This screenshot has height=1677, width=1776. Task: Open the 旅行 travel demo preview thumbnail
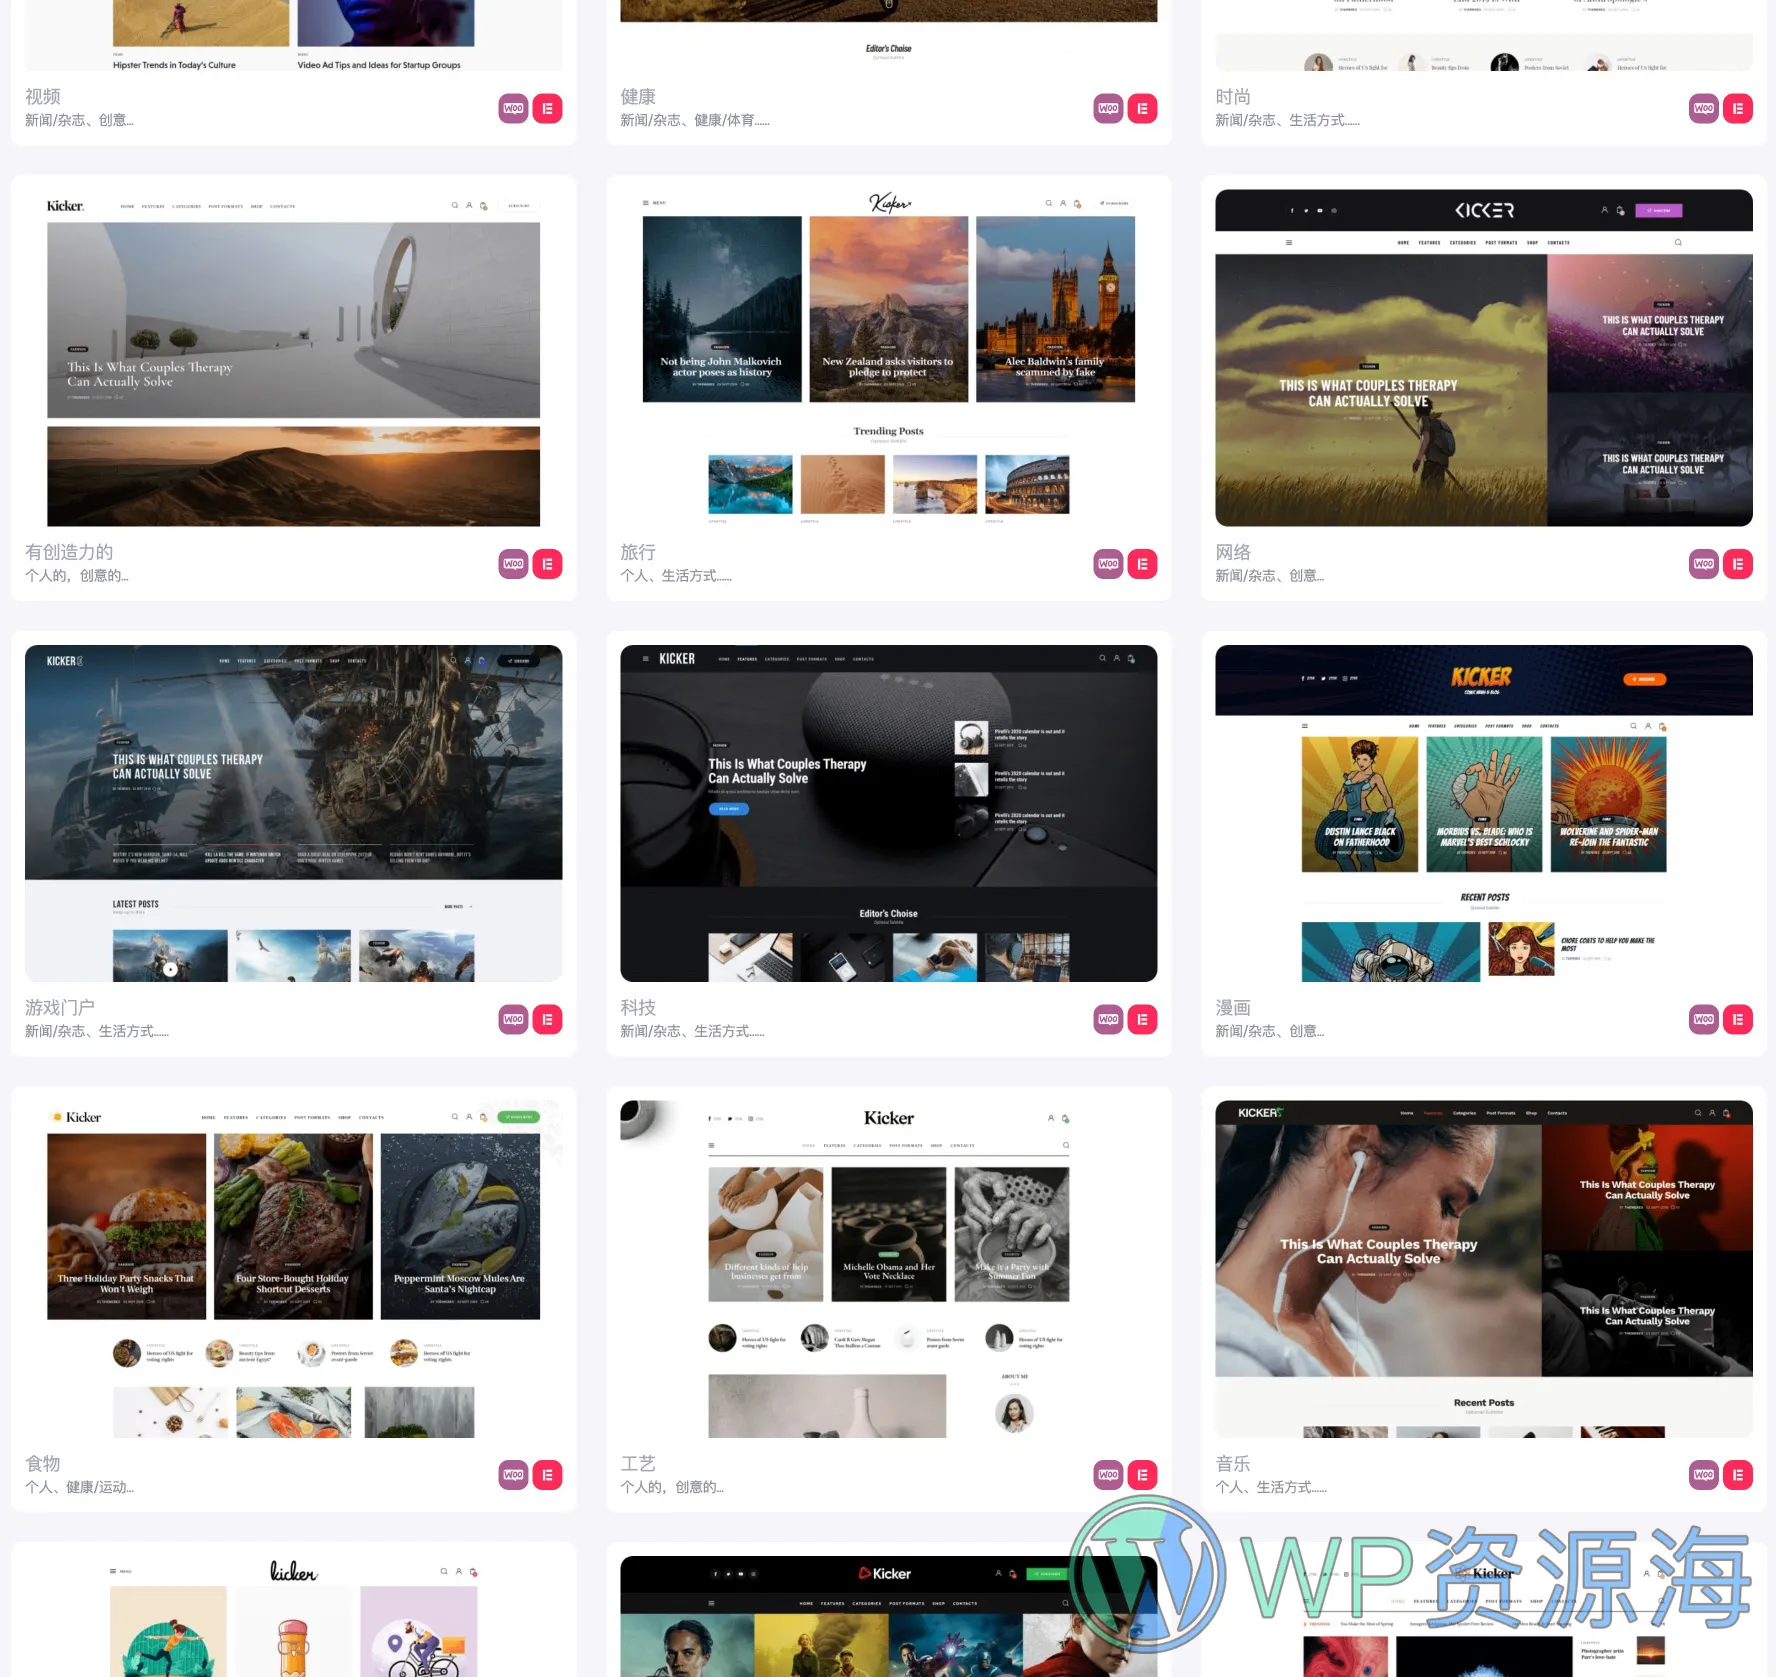pos(888,358)
